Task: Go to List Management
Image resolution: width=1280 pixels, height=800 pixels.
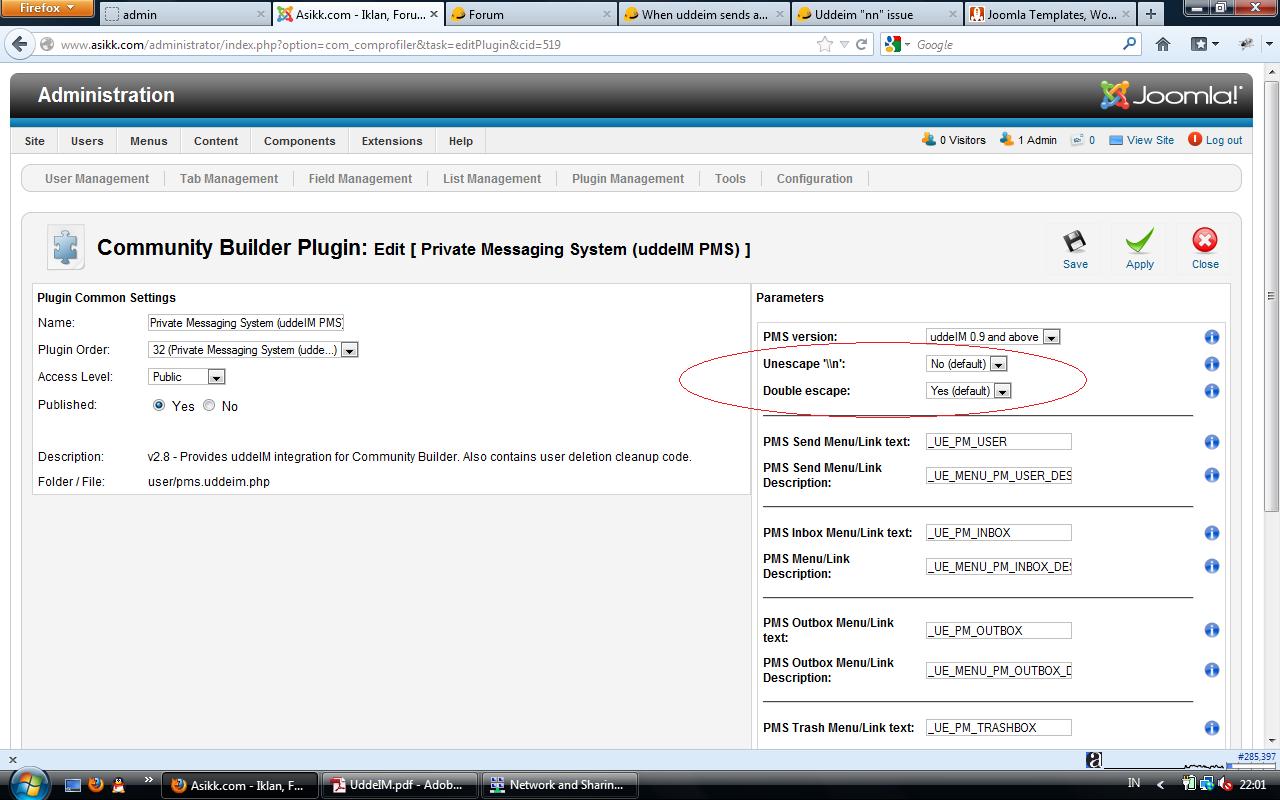Action: tap(492, 179)
